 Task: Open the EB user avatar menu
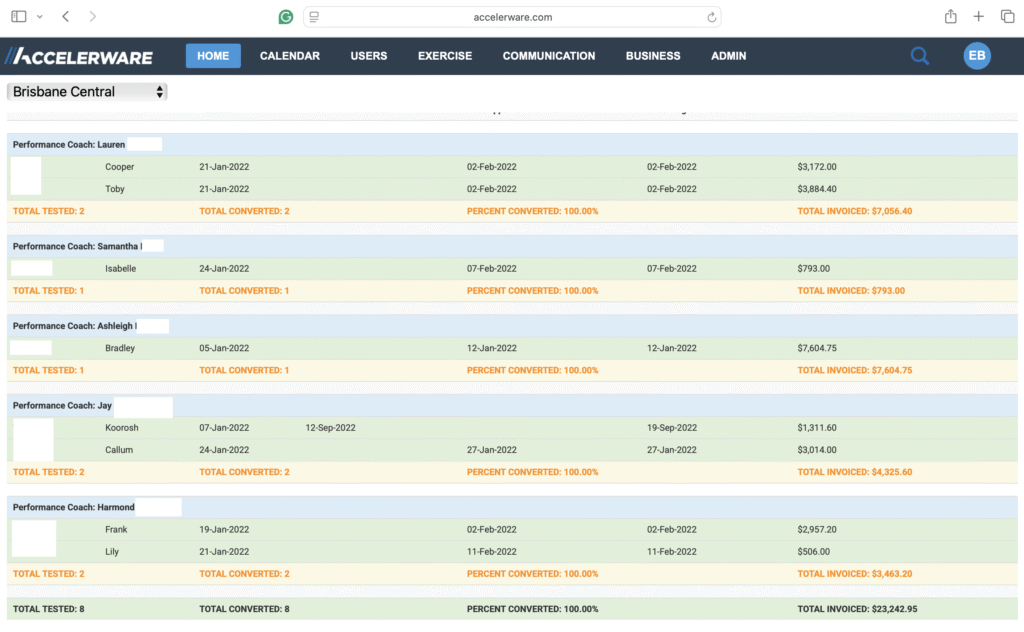(977, 56)
